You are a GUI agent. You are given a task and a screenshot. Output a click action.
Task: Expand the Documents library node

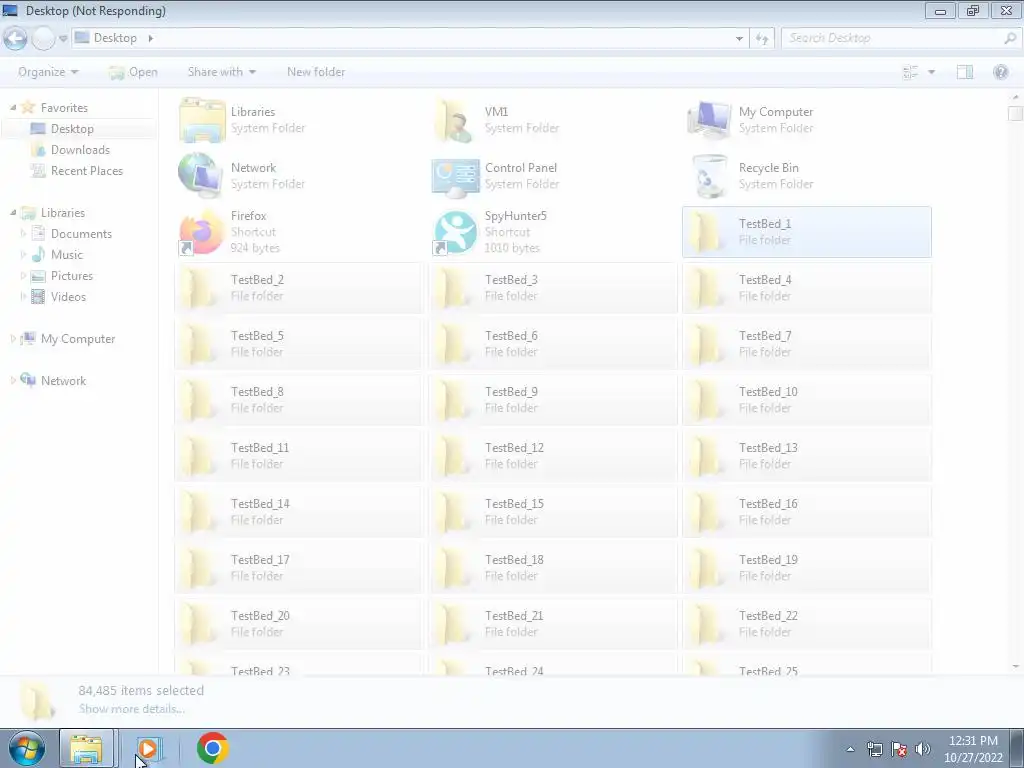[24, 233]
